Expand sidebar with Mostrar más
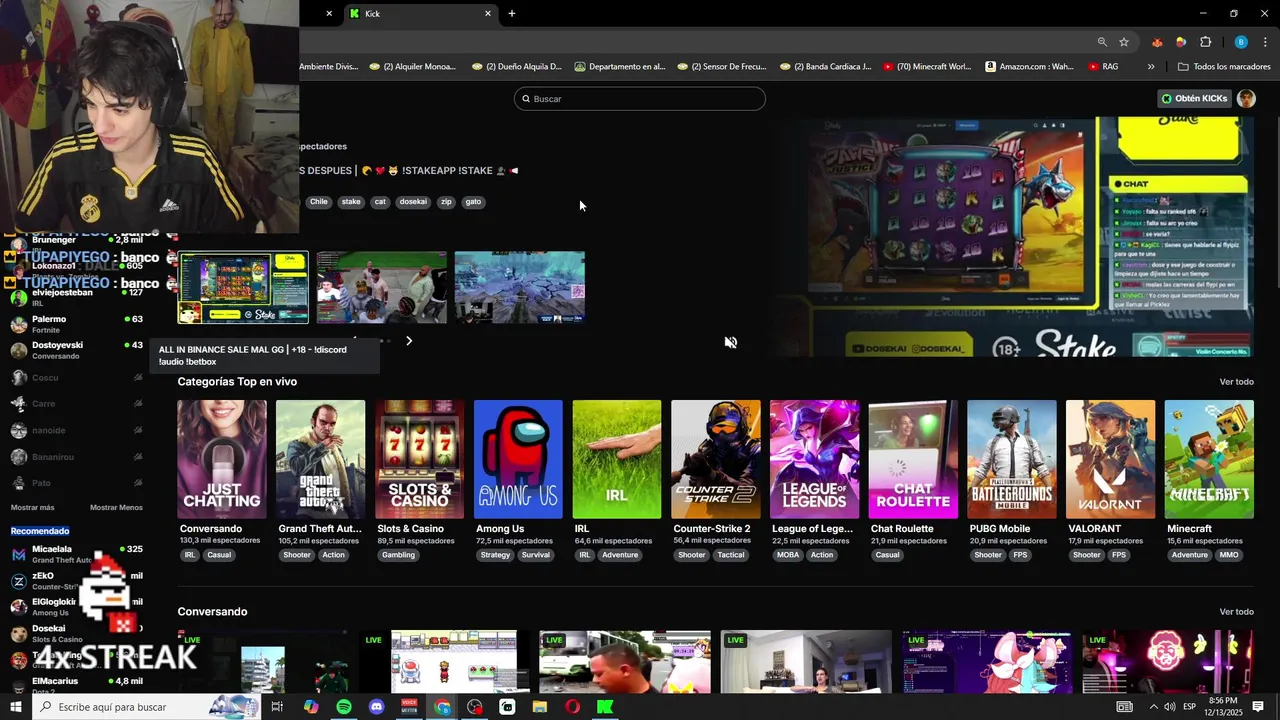1280x720 pixels. pyautogui.click(x=32, y=507)
